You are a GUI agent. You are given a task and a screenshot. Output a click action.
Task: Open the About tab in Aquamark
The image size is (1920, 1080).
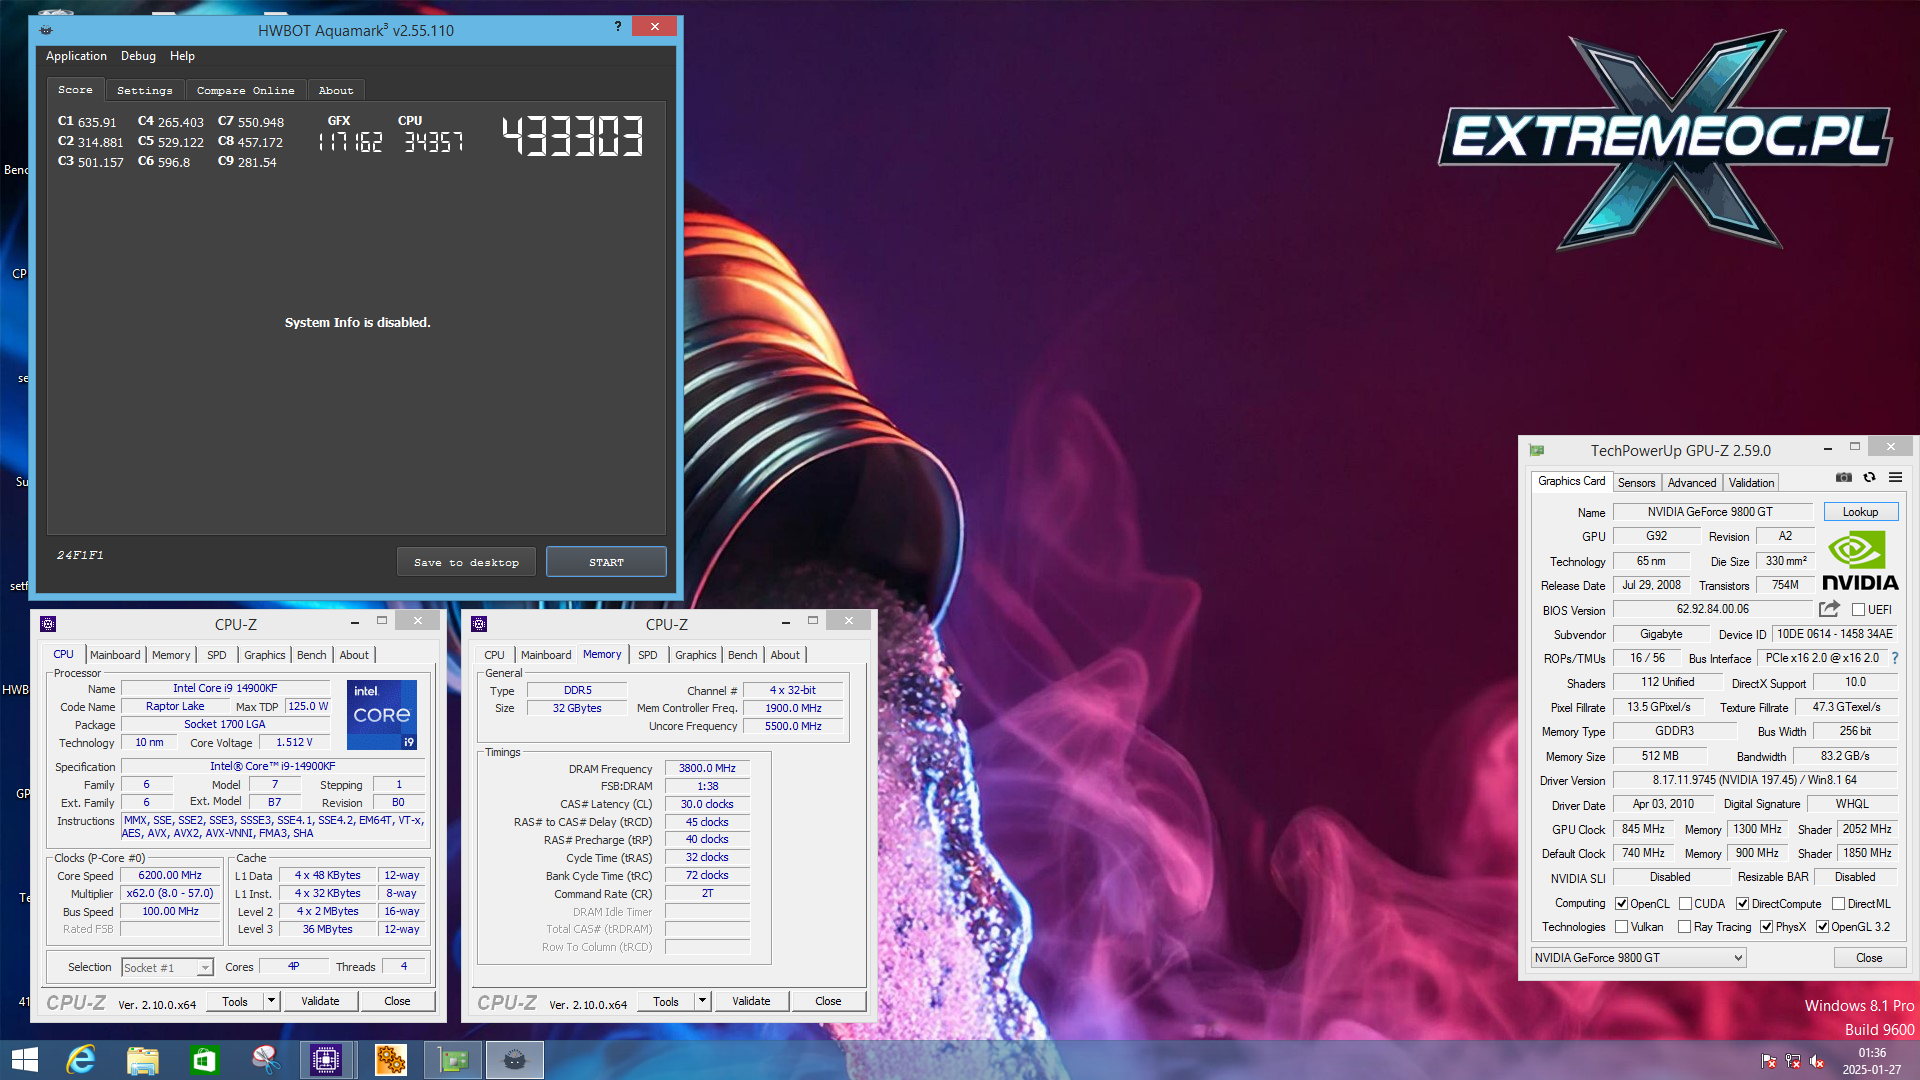(x=336, y=90)
